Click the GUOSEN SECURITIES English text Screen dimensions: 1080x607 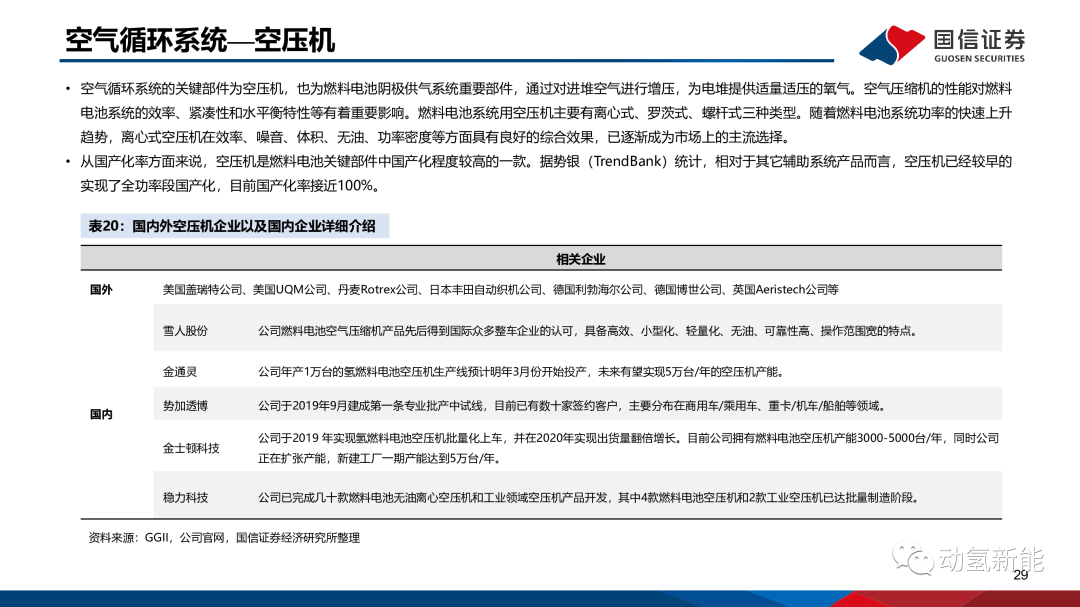pos(979,59)
